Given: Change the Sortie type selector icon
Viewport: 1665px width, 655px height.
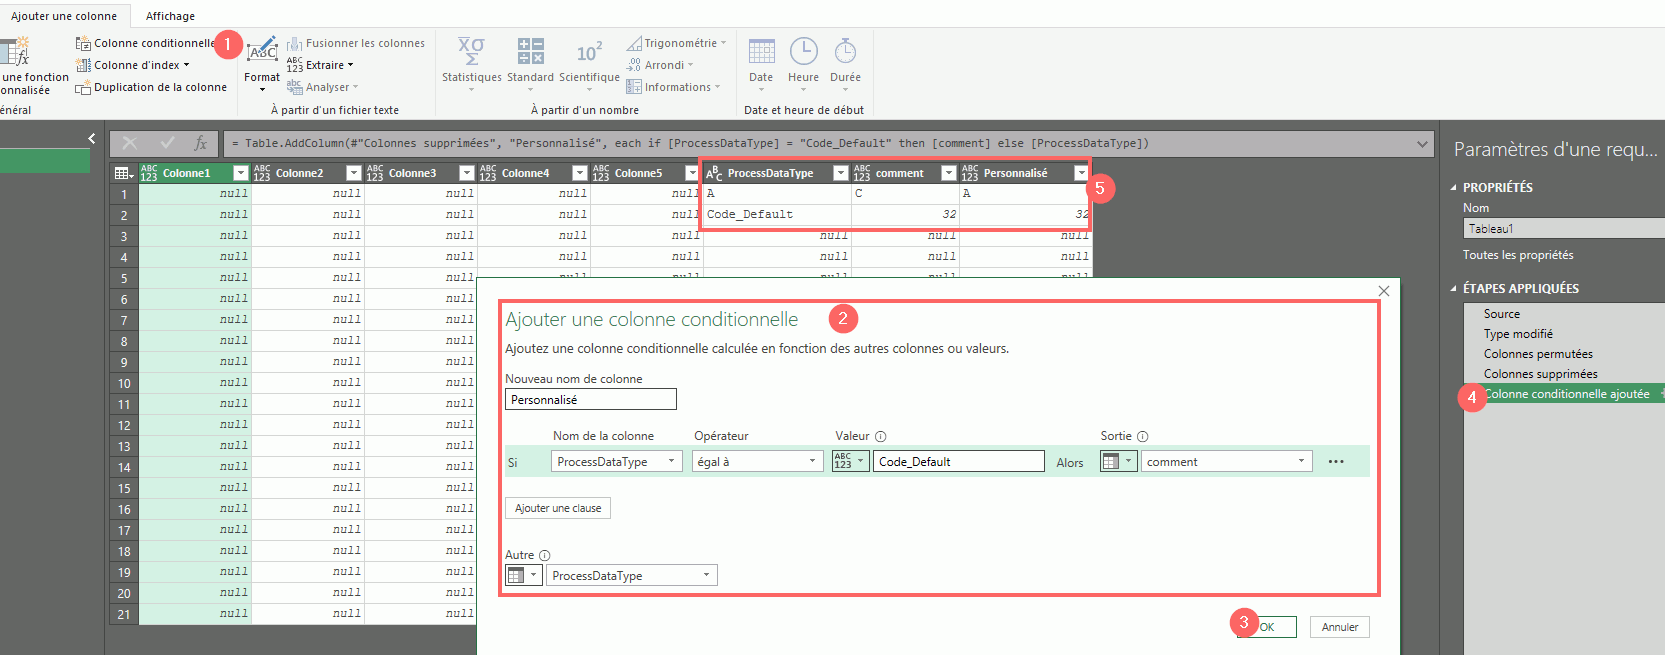Looking at the screenshot, I should point(1118,461).
